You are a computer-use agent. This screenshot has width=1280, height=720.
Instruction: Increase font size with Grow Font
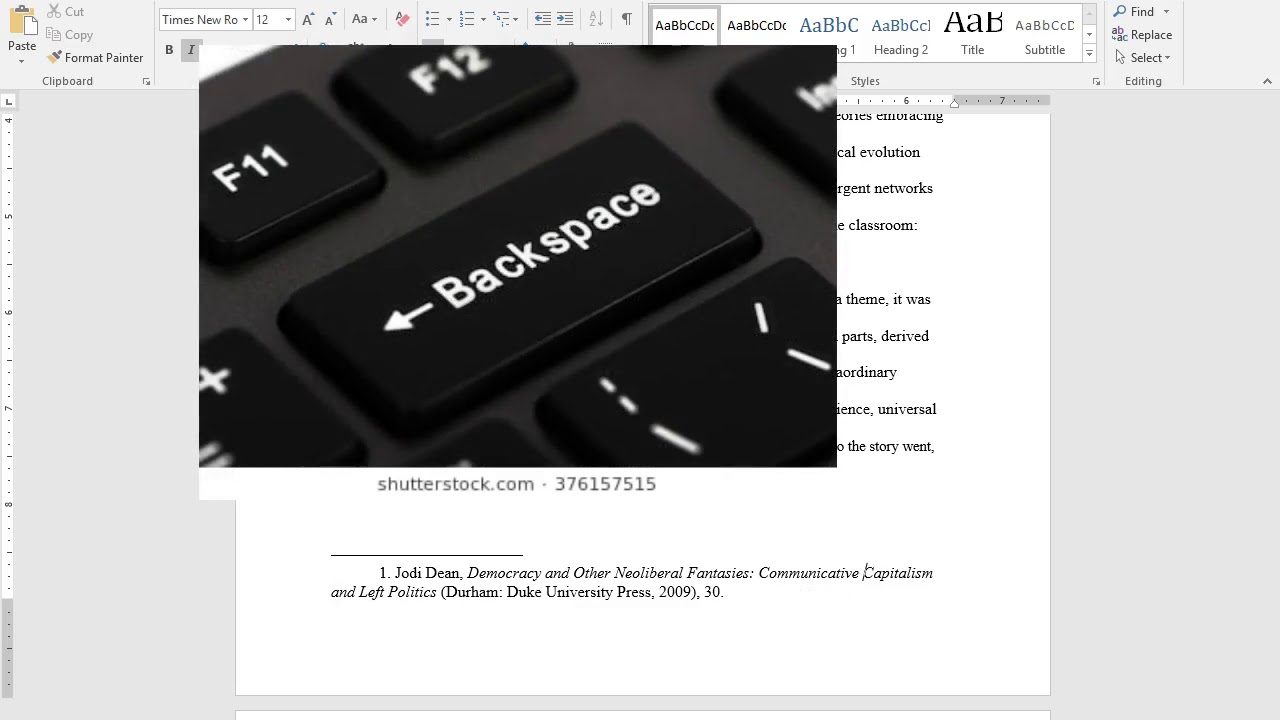coord(308,19)
